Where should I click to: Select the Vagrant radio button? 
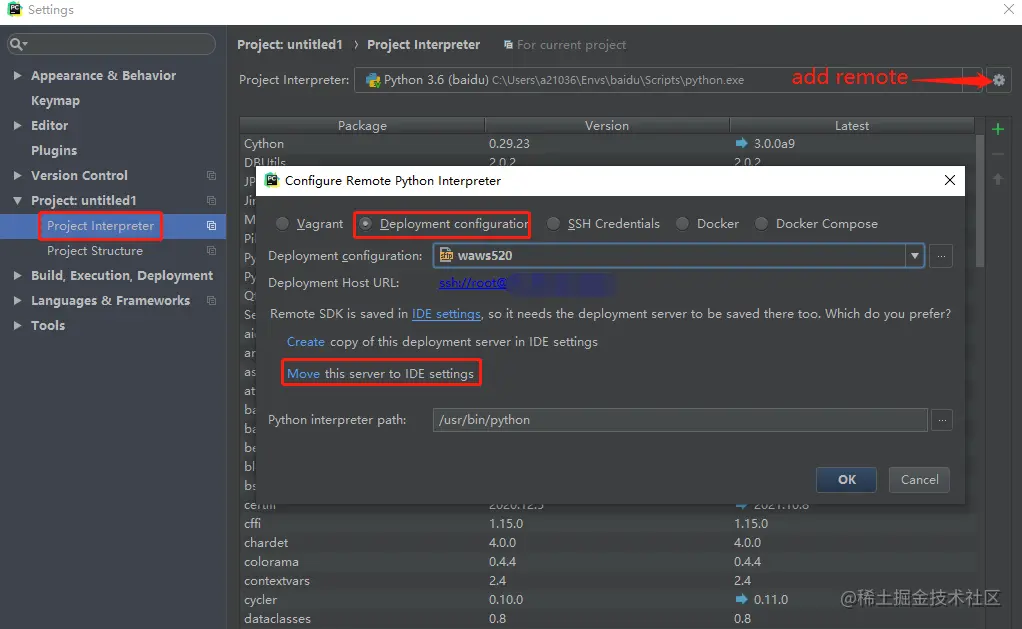click(282, 224)
